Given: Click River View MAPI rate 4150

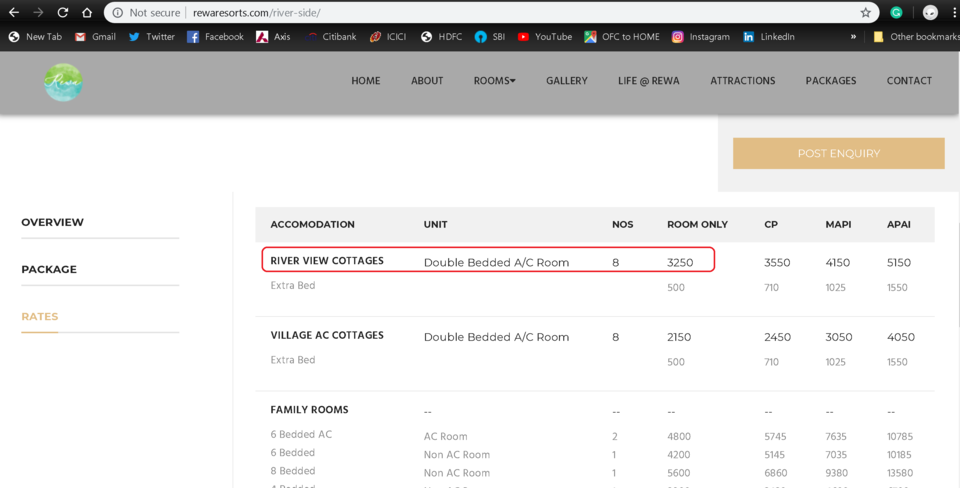Looking at the screenshot, I should click(x=838, y=263).
